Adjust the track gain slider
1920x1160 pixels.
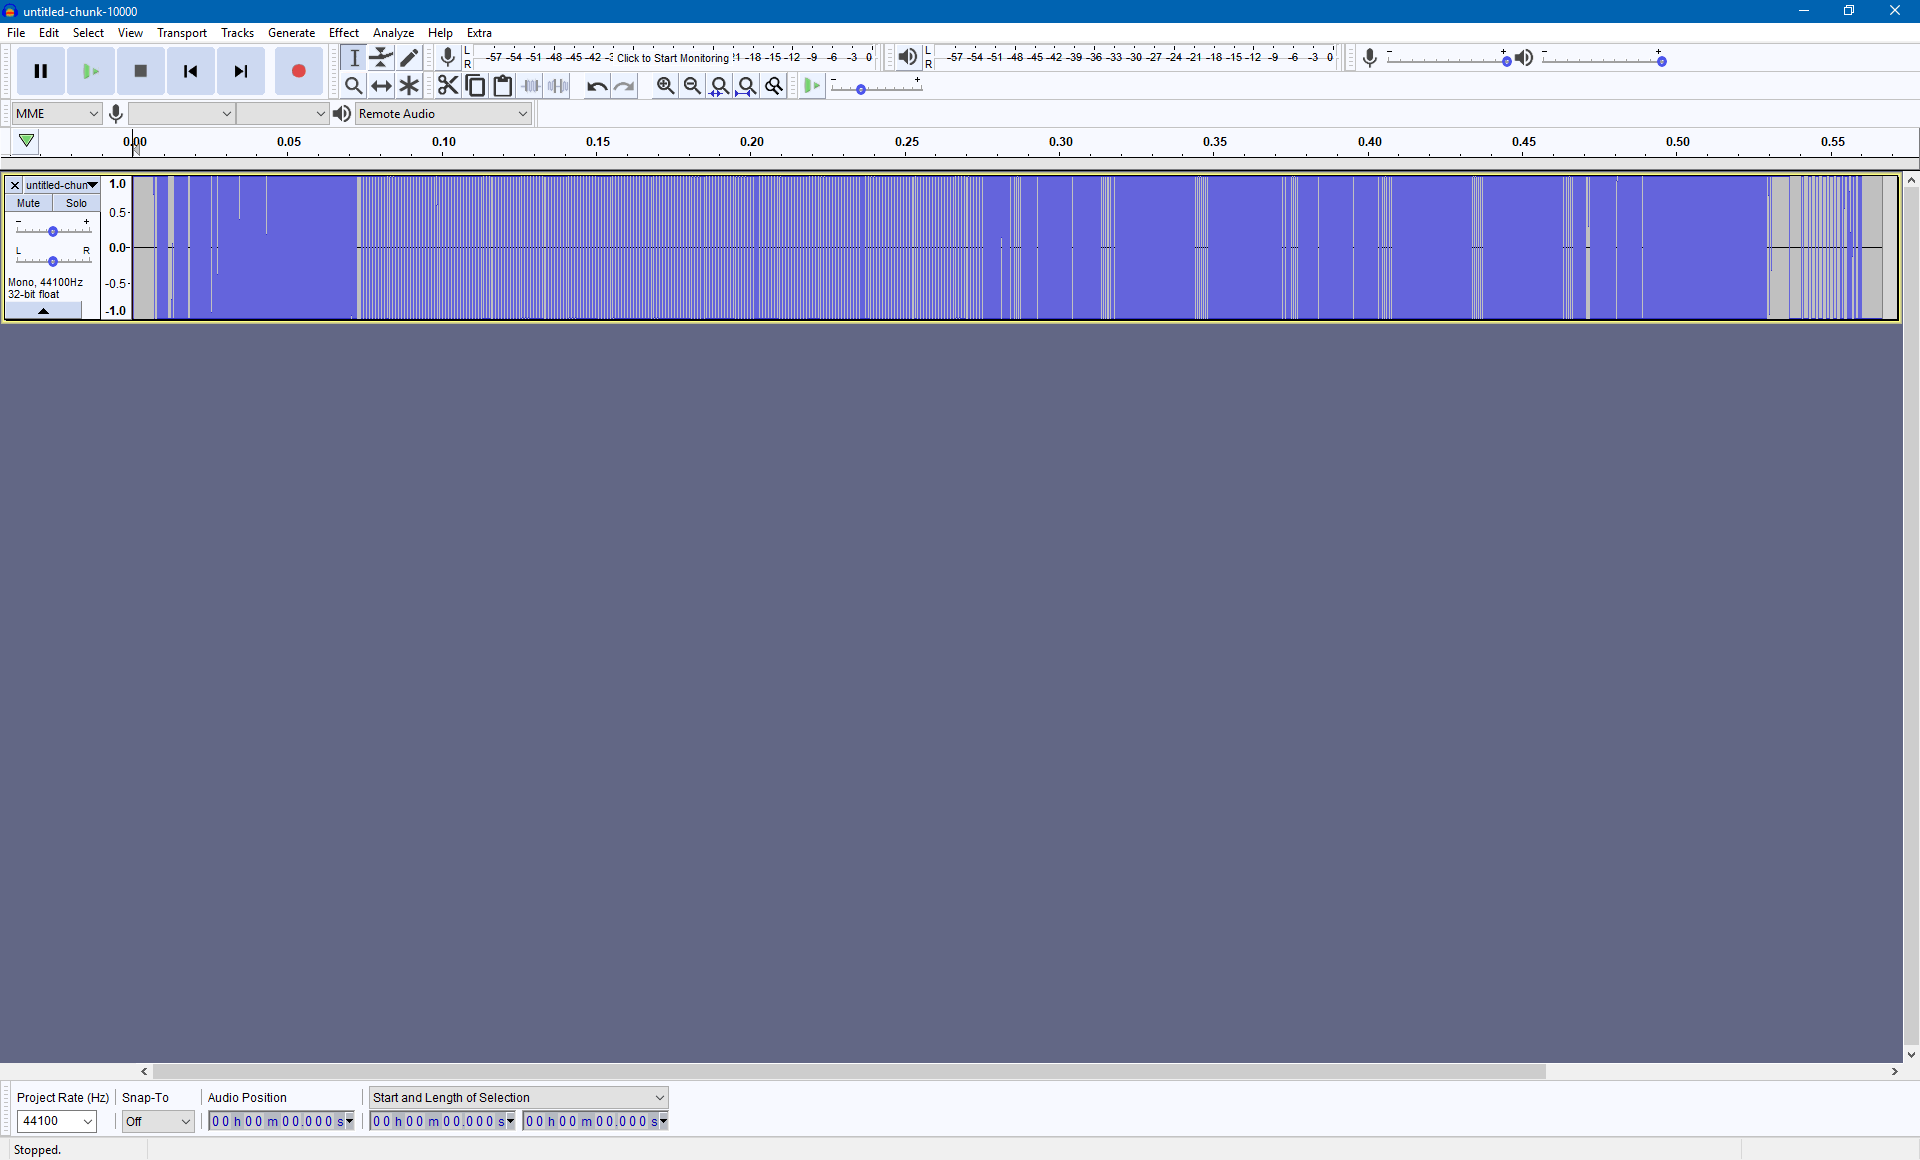(x=53, y=231)
